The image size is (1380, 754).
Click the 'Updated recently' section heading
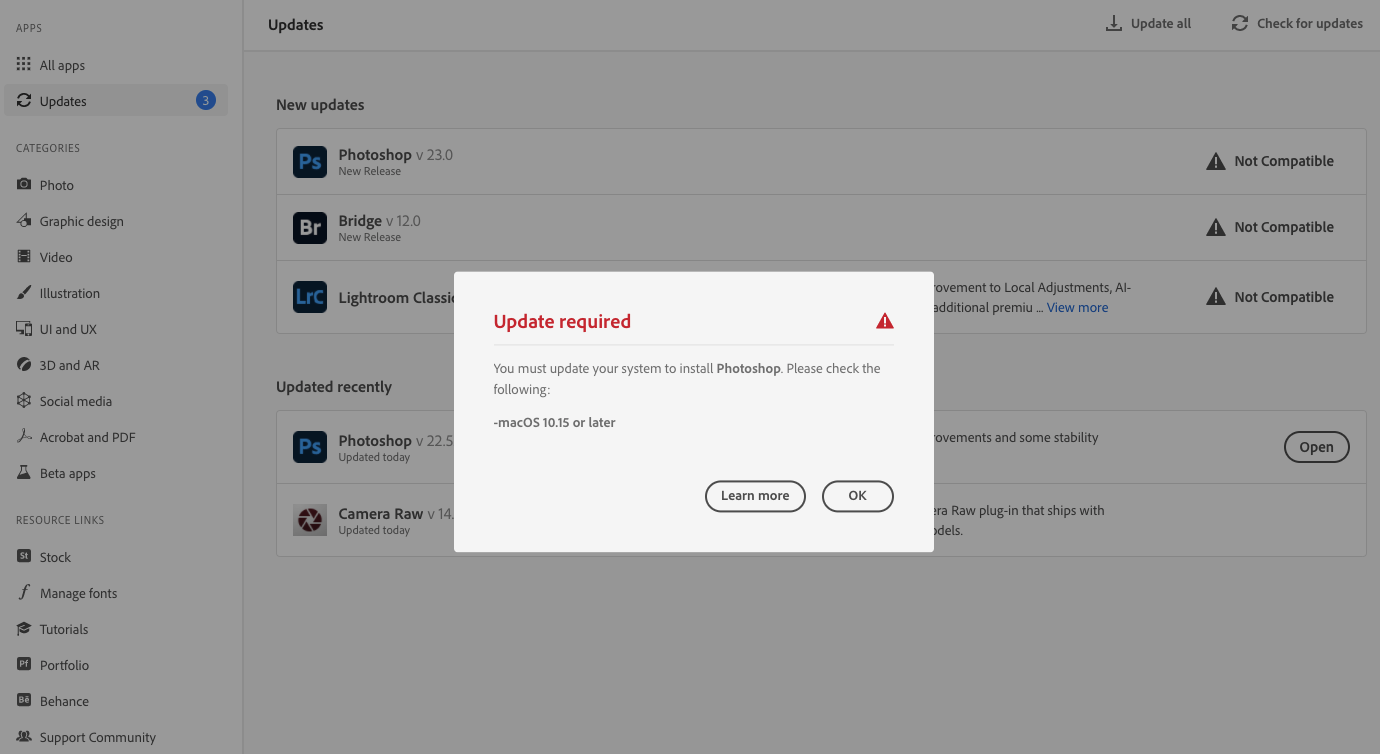(334, 387)
